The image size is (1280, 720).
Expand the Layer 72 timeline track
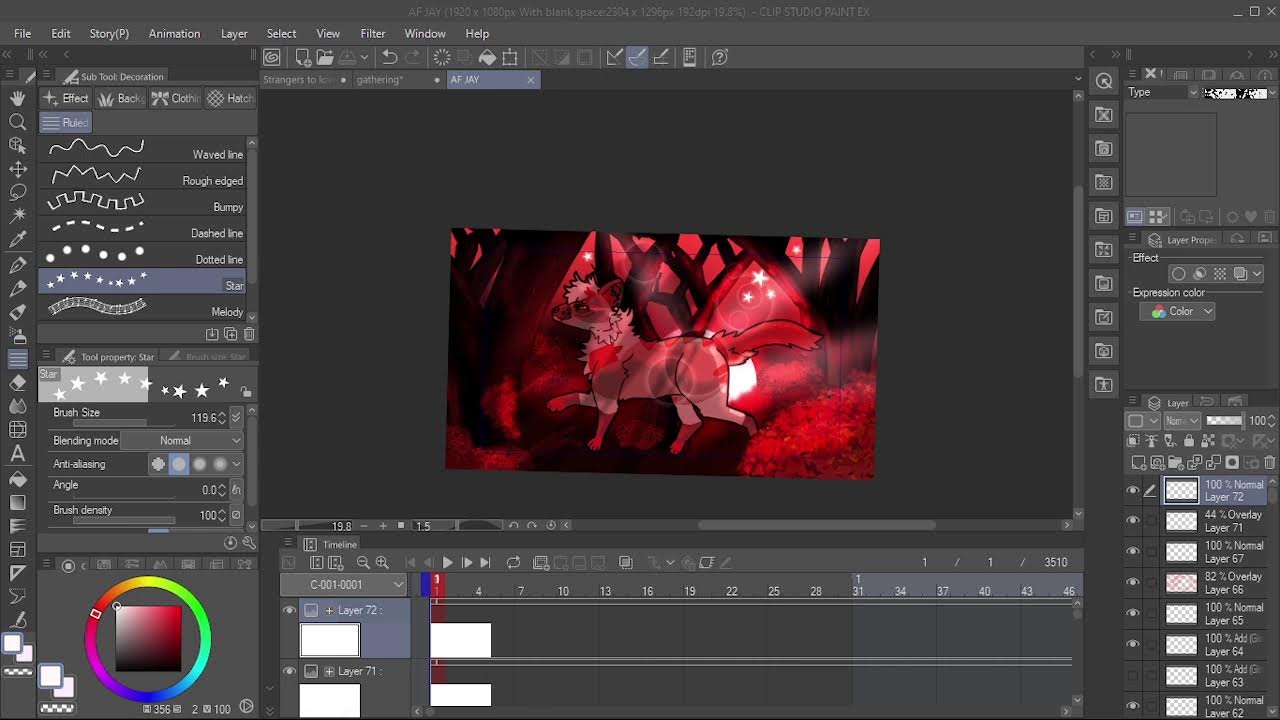329,610
